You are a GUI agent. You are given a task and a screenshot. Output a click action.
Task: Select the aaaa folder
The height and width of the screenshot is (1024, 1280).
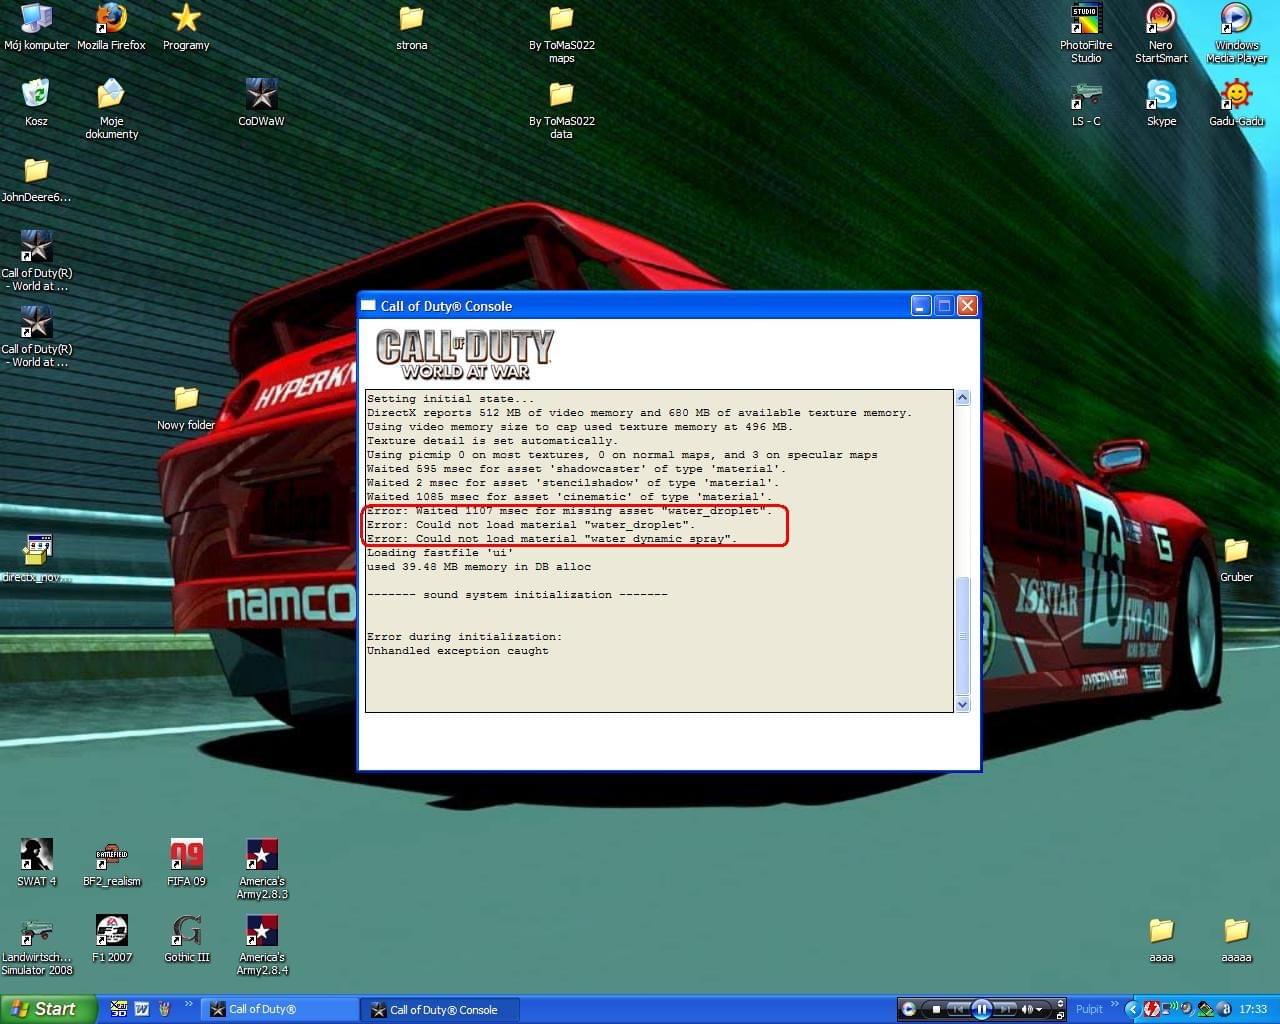[1161, 939]
